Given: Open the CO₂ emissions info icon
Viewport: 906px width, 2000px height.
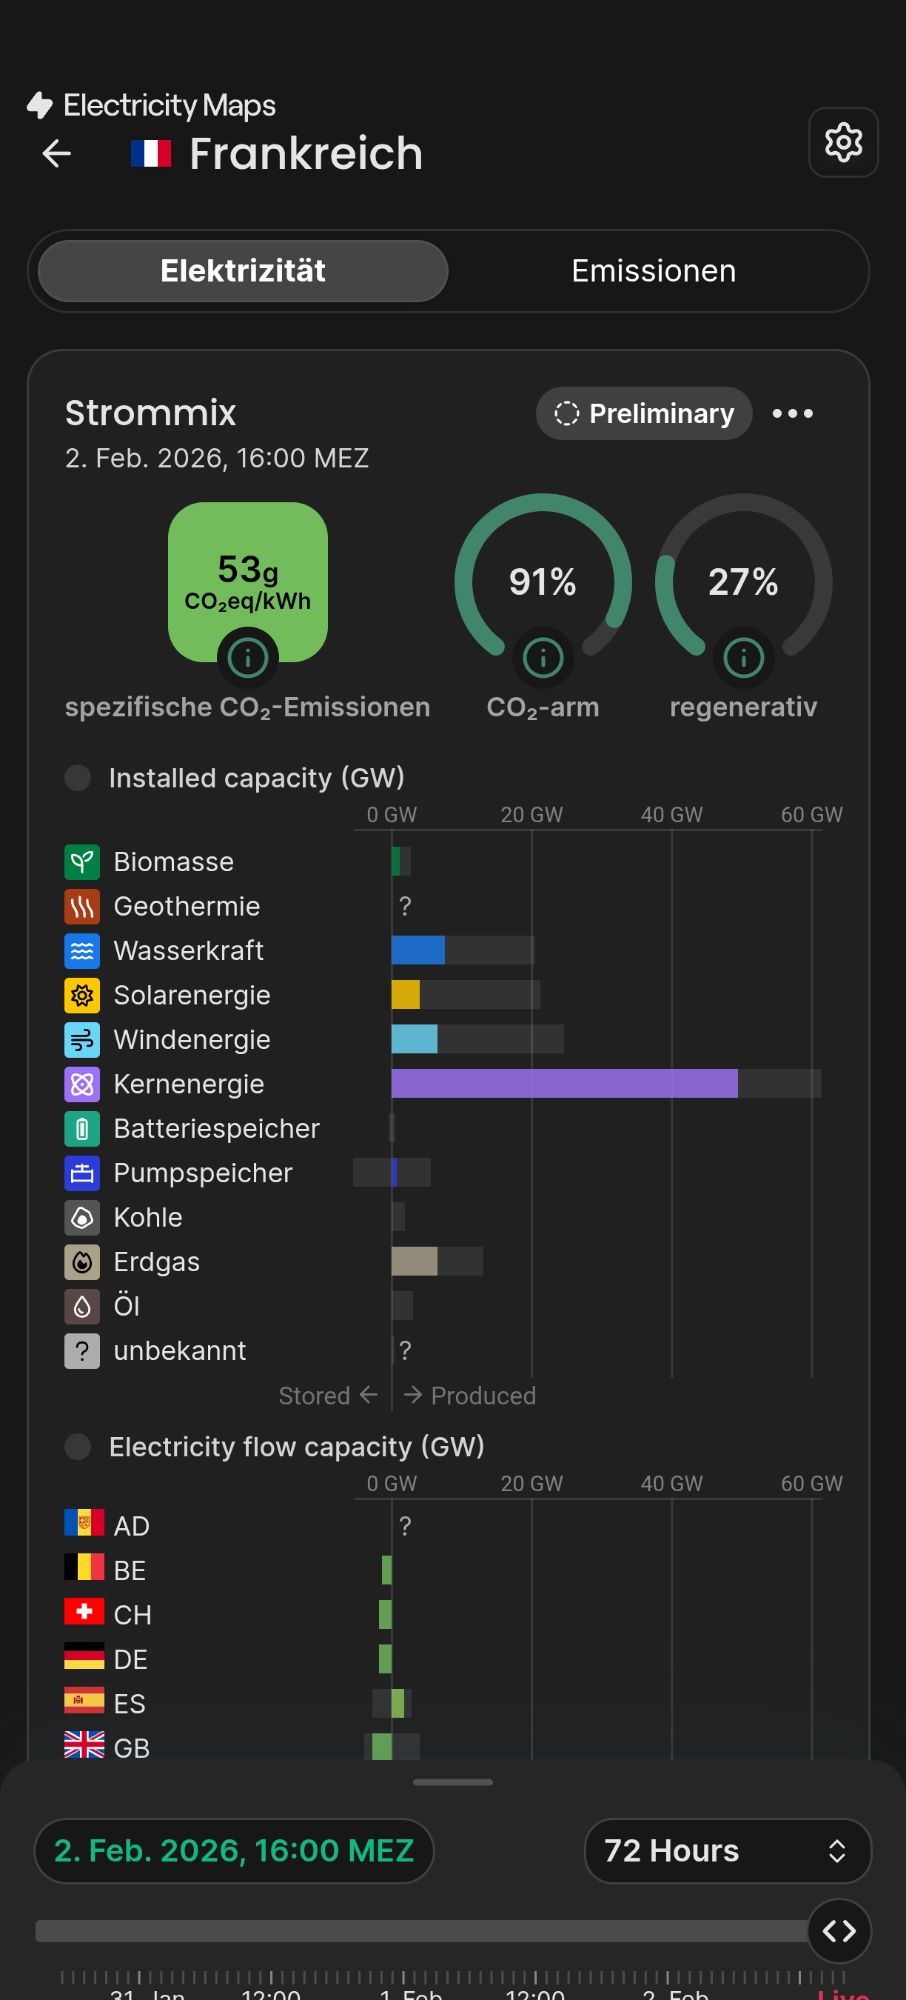Looking at the screenshot, I should point(247,658).
